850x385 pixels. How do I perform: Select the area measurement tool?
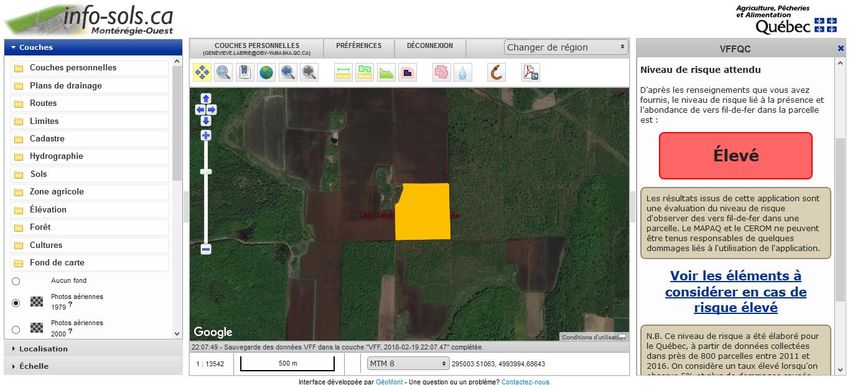(365, 72)
